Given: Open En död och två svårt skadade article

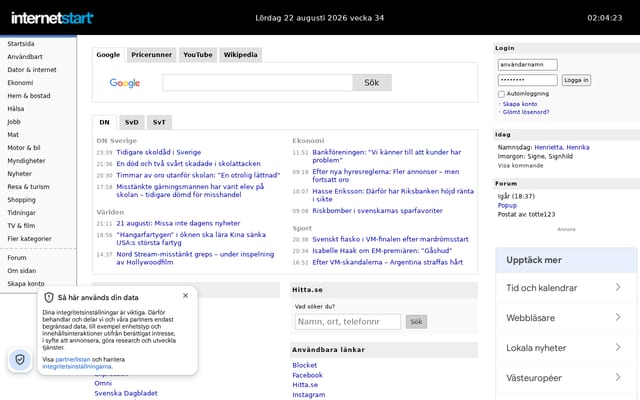Looking at the screenshot, I should tap(189, 164).
